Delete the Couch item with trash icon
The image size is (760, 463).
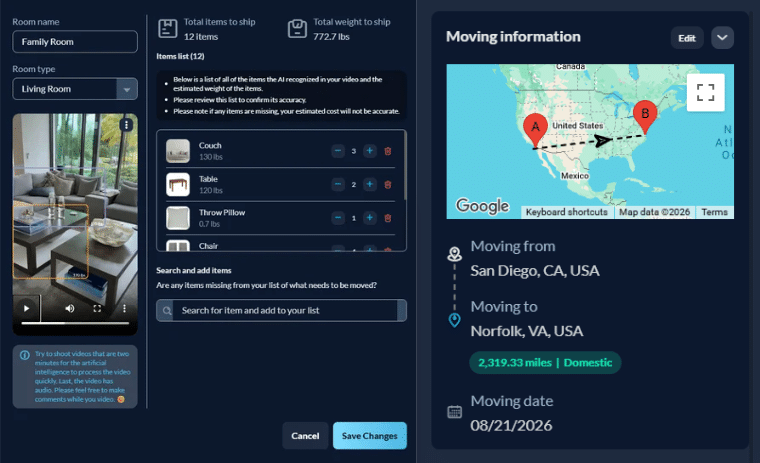pos(388,151)
